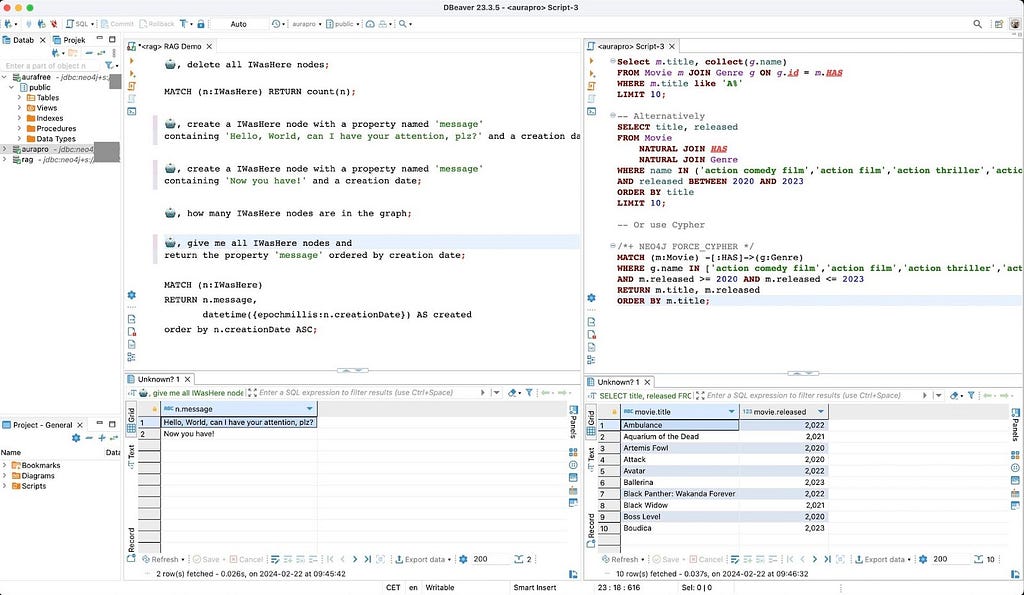Viewport: 1024px width, 595px height.
Task: Expand the aurapro connection node
Action: tap(5, 150)
